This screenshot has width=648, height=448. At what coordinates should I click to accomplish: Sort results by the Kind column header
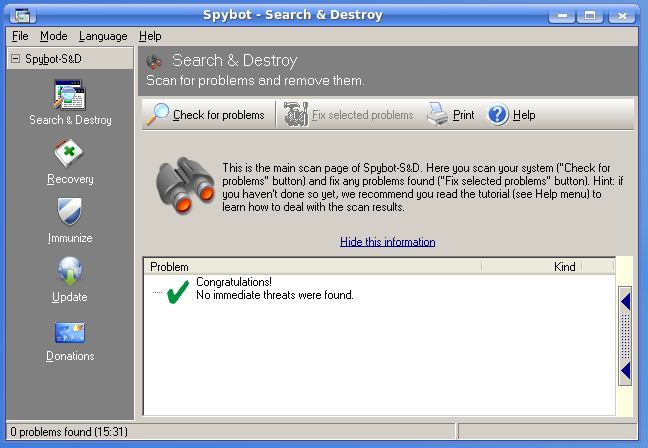(564, 267)
